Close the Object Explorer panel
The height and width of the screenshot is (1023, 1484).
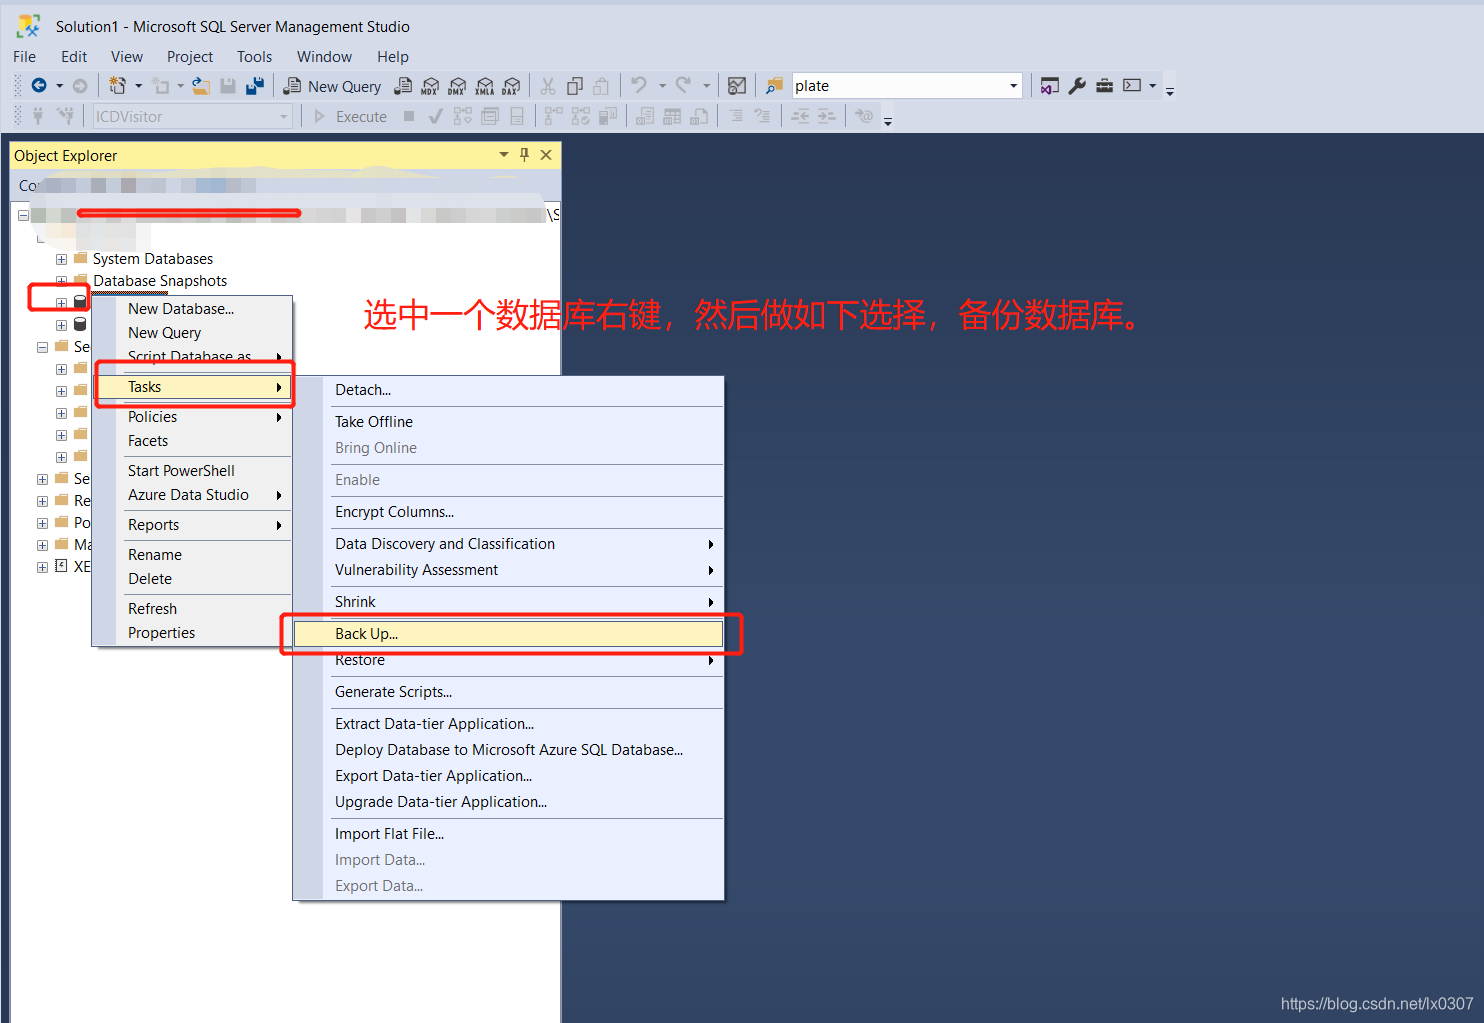[x=546, y=155]
